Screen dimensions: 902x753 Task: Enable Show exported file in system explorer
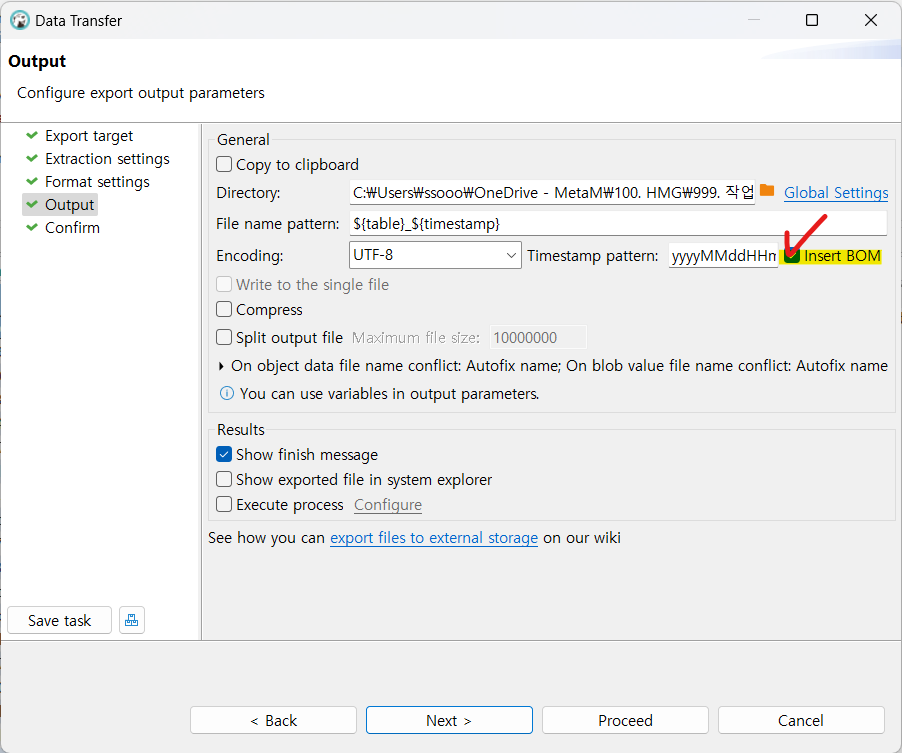224,479
